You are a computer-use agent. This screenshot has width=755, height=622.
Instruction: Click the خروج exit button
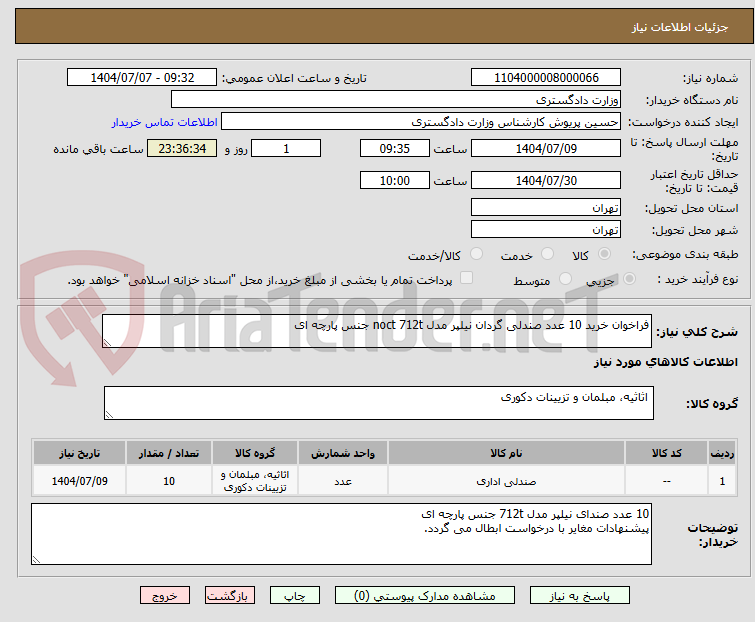pos(165,596)
